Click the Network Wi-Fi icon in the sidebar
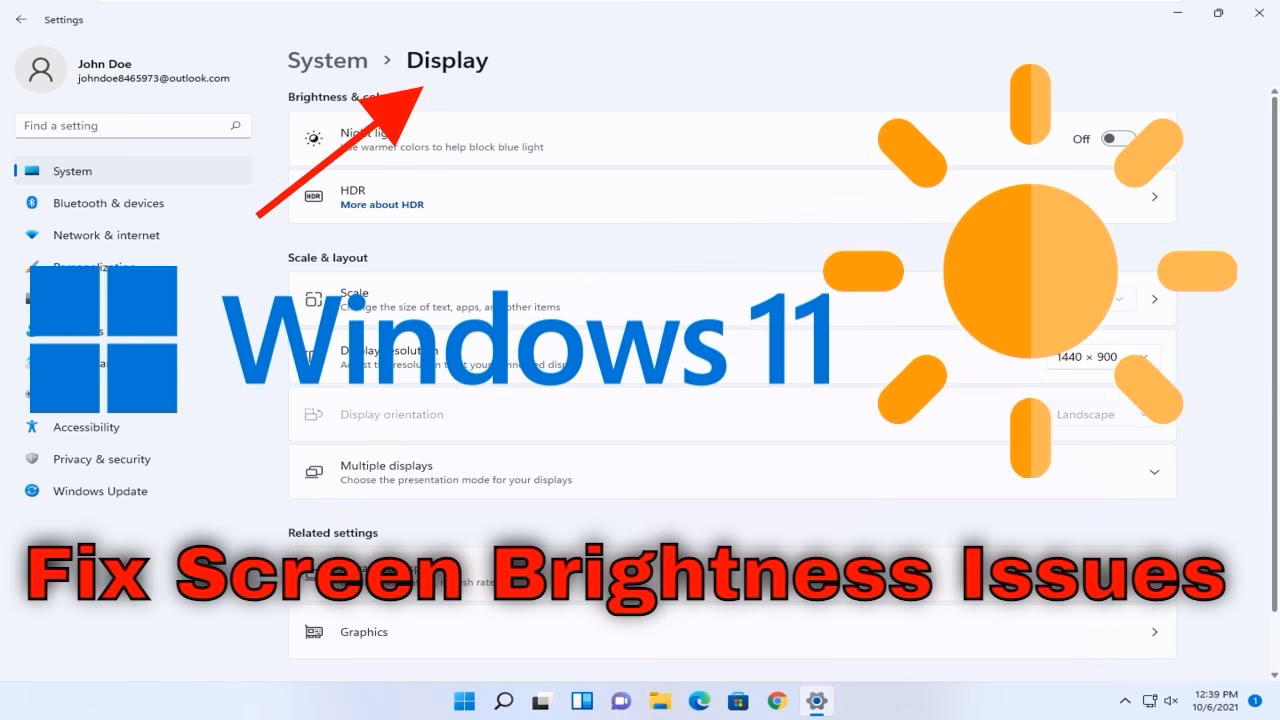The height and width of the screenshot is (720, 1280). [32, 235]
